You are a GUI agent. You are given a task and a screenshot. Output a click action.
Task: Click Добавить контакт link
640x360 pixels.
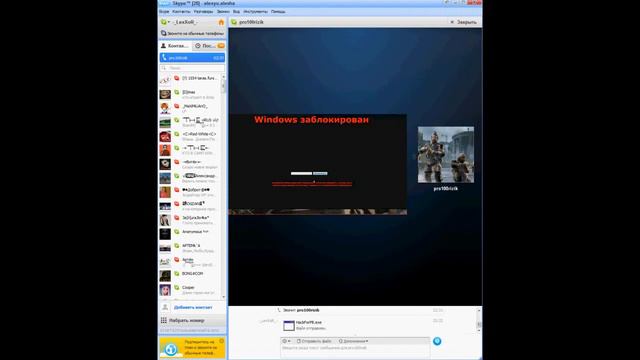[193, 307]
